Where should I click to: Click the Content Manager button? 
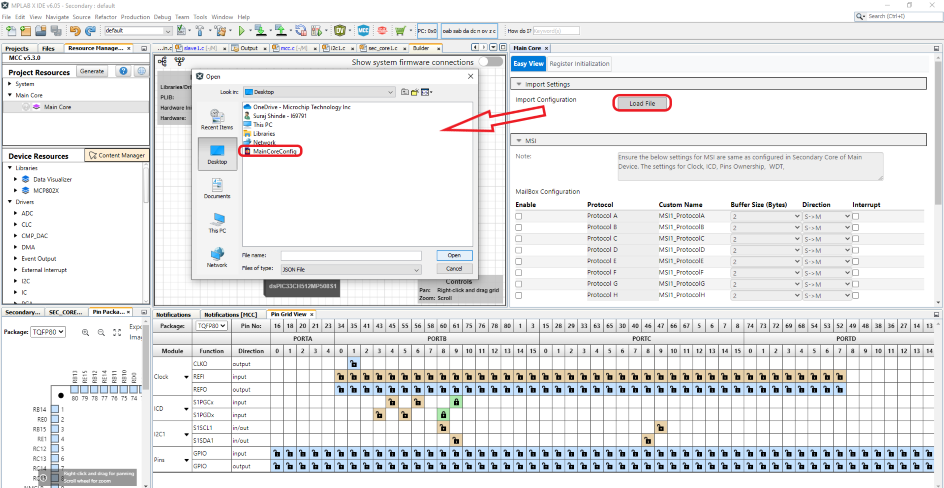click(x=117, y=155)
